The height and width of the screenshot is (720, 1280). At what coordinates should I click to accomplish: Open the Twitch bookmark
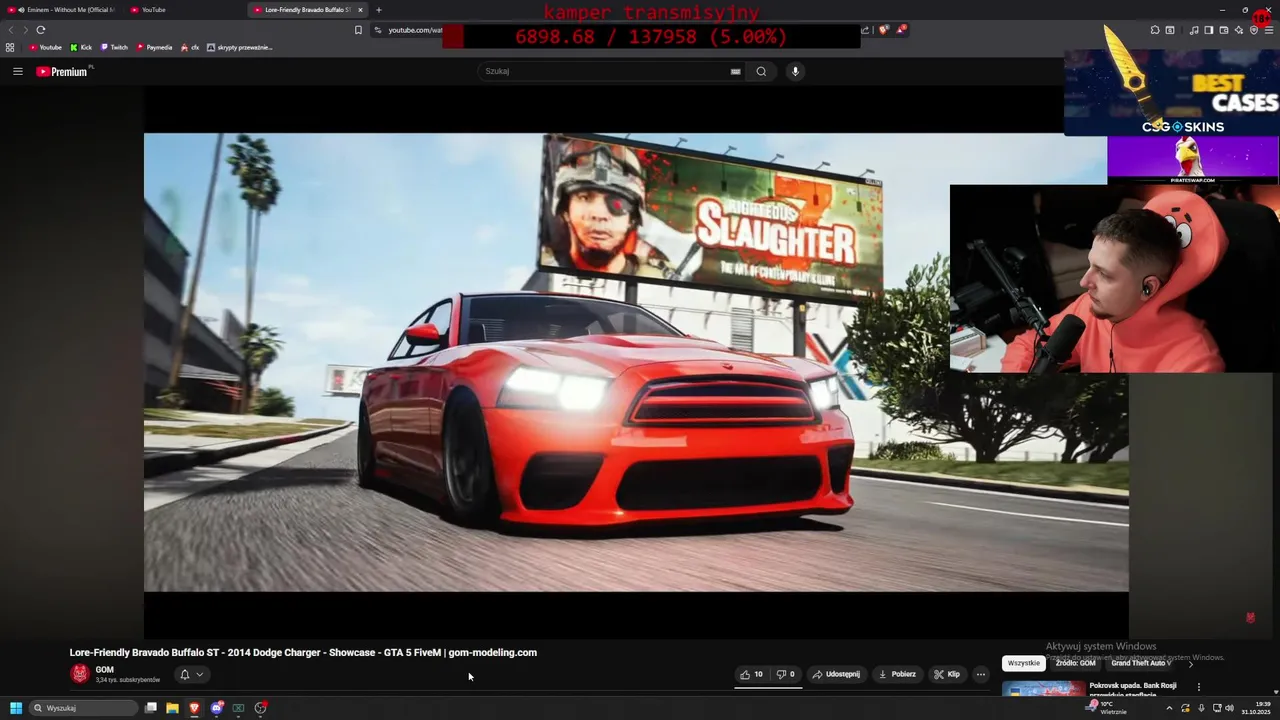[x=114, y=47]
